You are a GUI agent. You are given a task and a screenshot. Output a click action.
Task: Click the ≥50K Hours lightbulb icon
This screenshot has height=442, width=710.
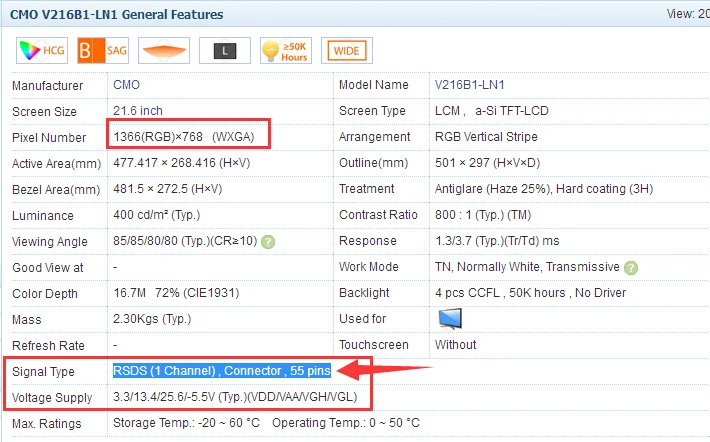coord(286,50)
